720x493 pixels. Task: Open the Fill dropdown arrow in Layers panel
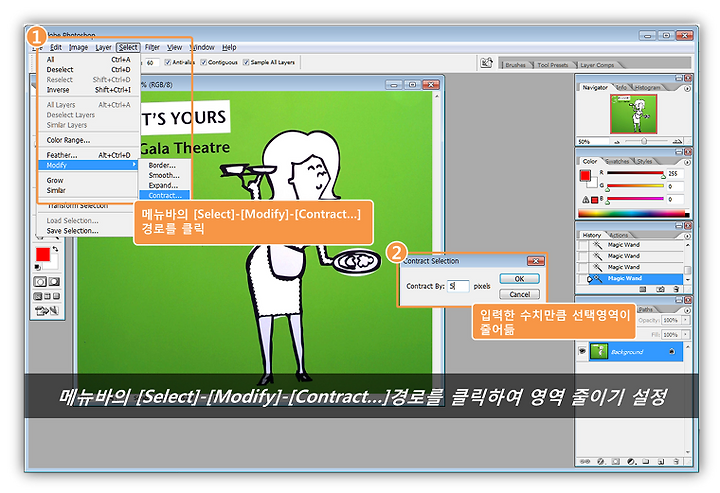click(686, 335)
